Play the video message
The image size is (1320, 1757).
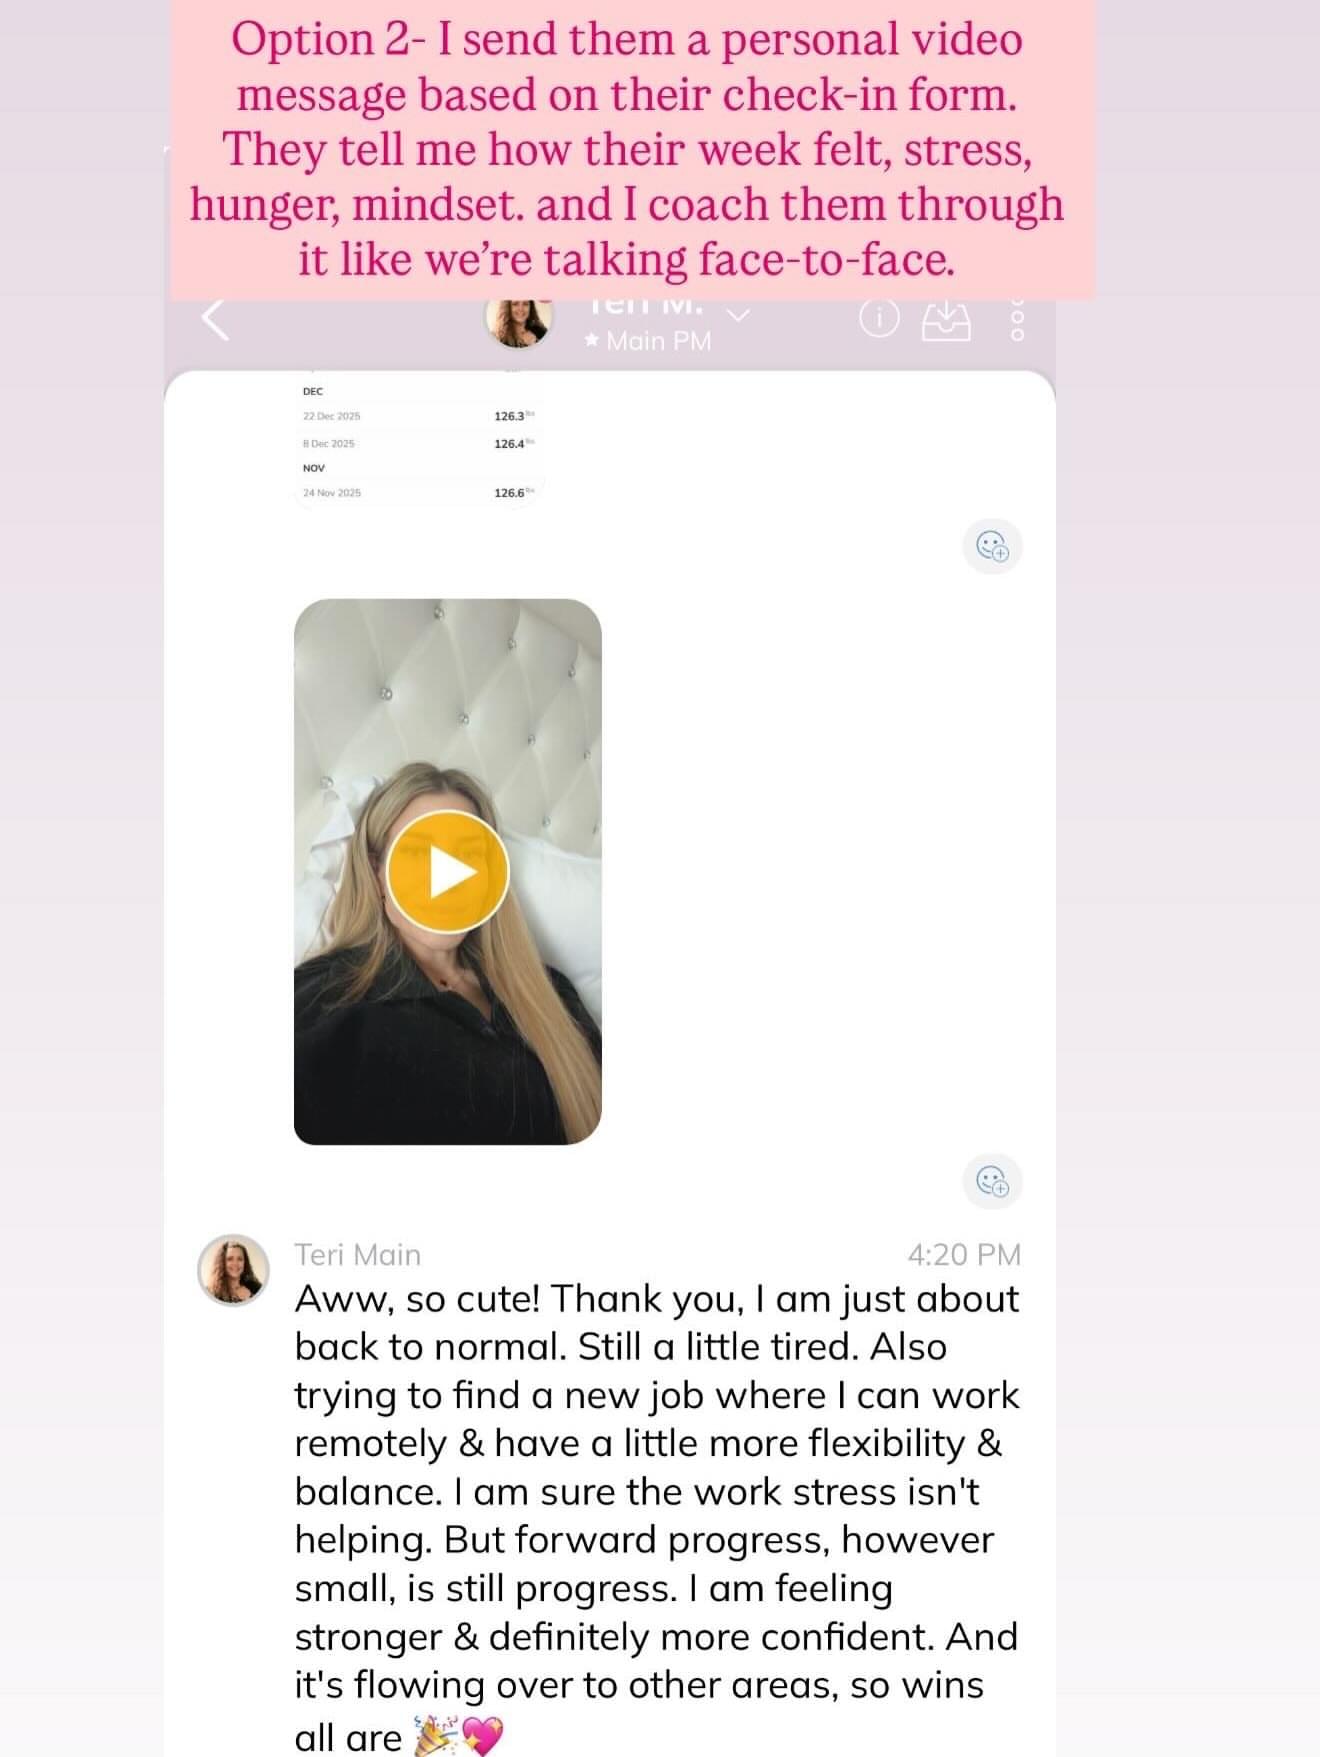(x=447, y=872)
